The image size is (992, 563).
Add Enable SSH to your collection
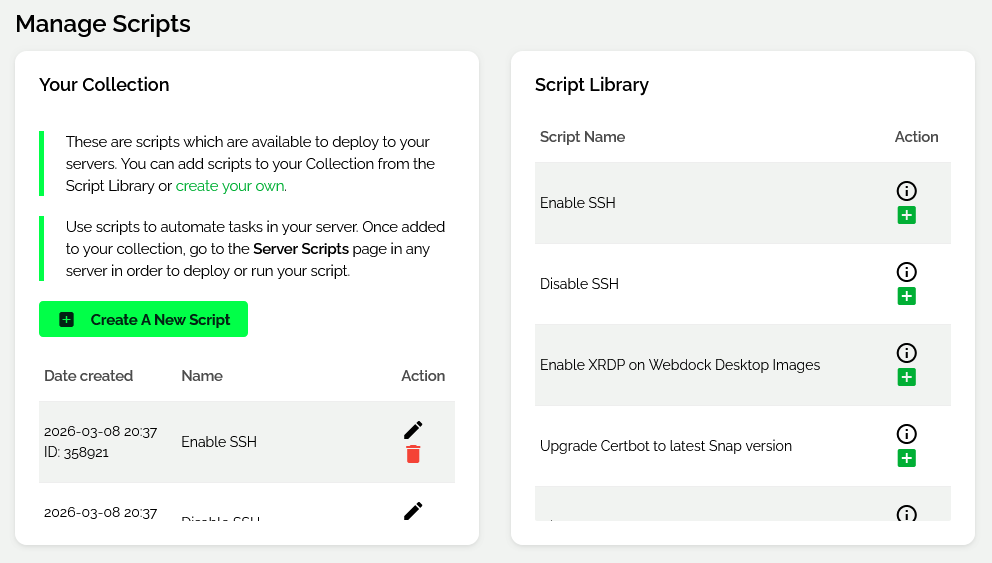click(907, 215)
